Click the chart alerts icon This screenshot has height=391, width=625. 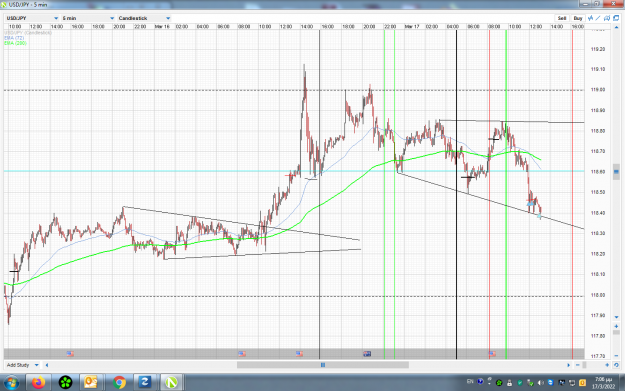point(607,18)
